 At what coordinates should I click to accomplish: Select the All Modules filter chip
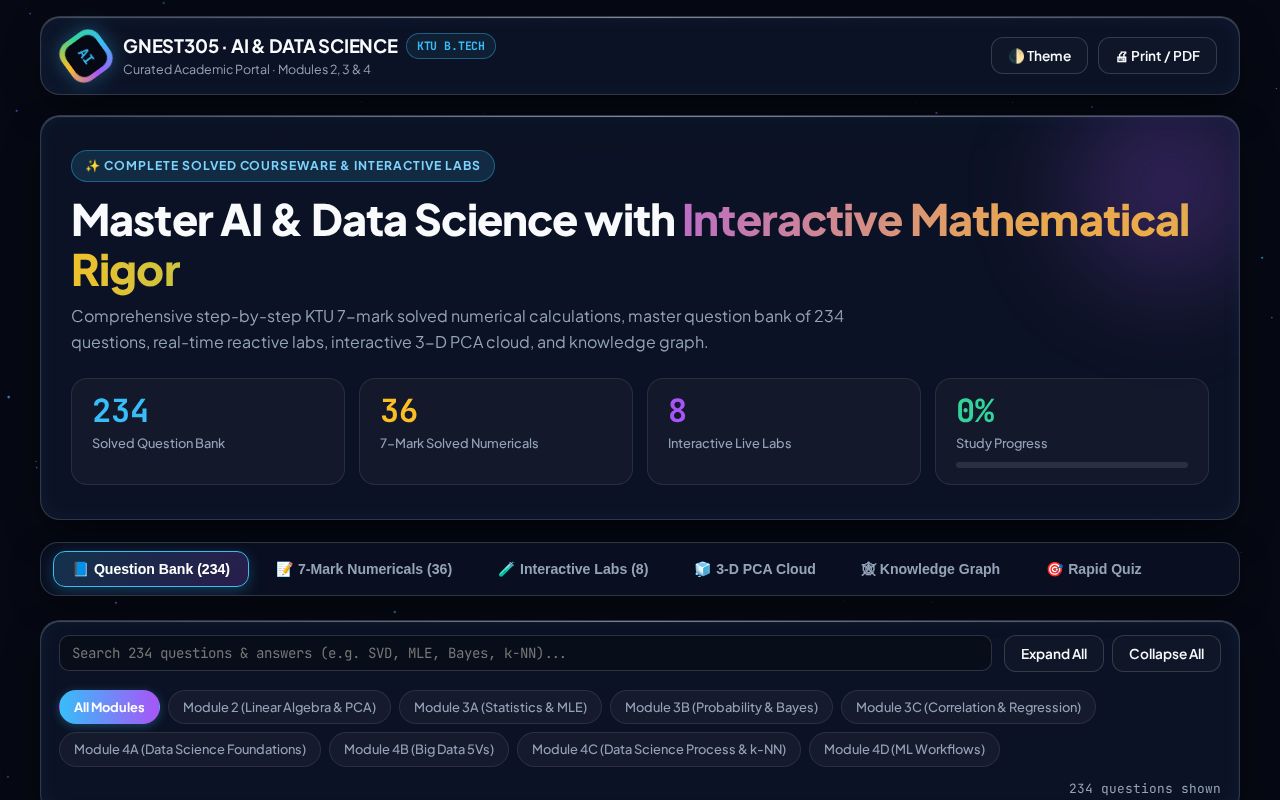[109, 707]
